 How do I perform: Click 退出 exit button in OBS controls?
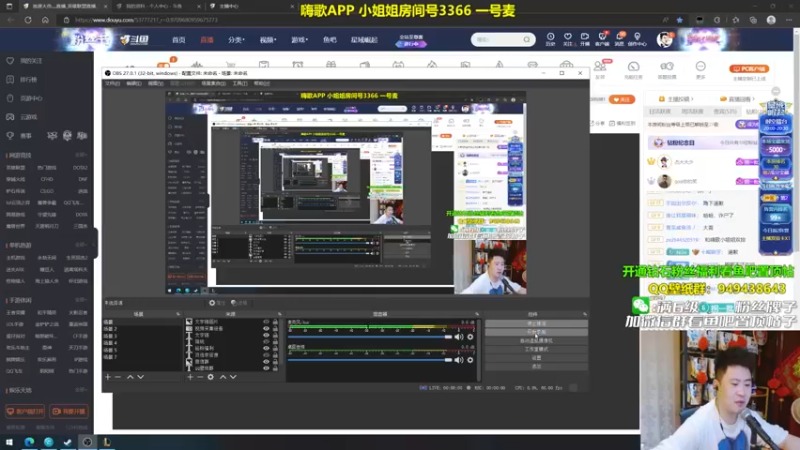[x=536, y=366]
